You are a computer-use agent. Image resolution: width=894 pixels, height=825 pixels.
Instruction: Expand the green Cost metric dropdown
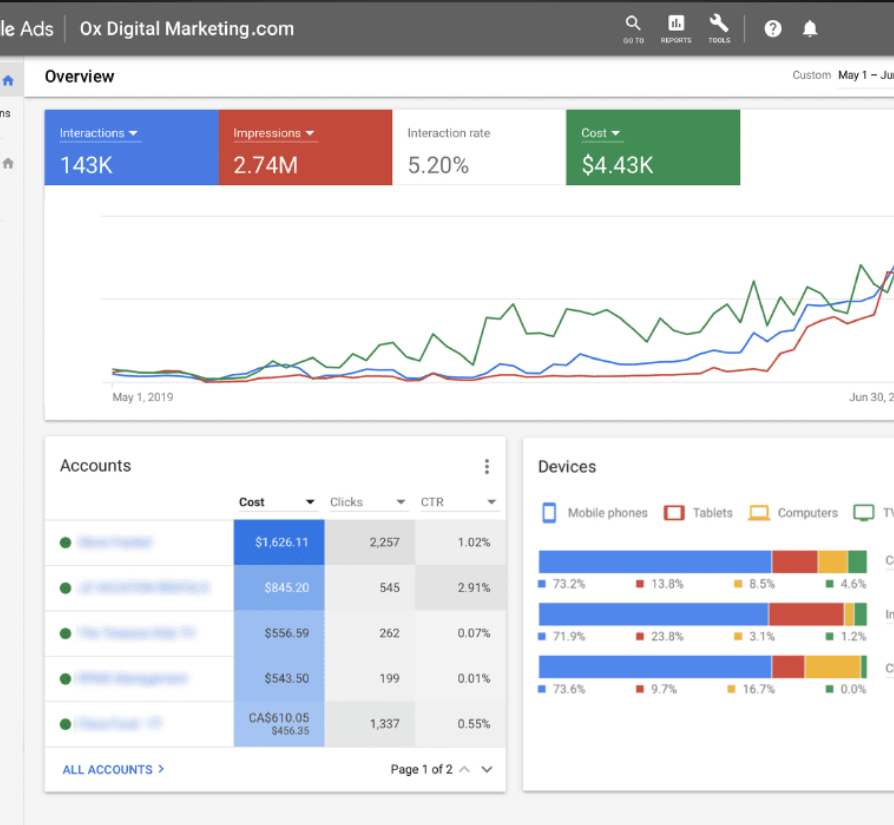tap(615, 133)
